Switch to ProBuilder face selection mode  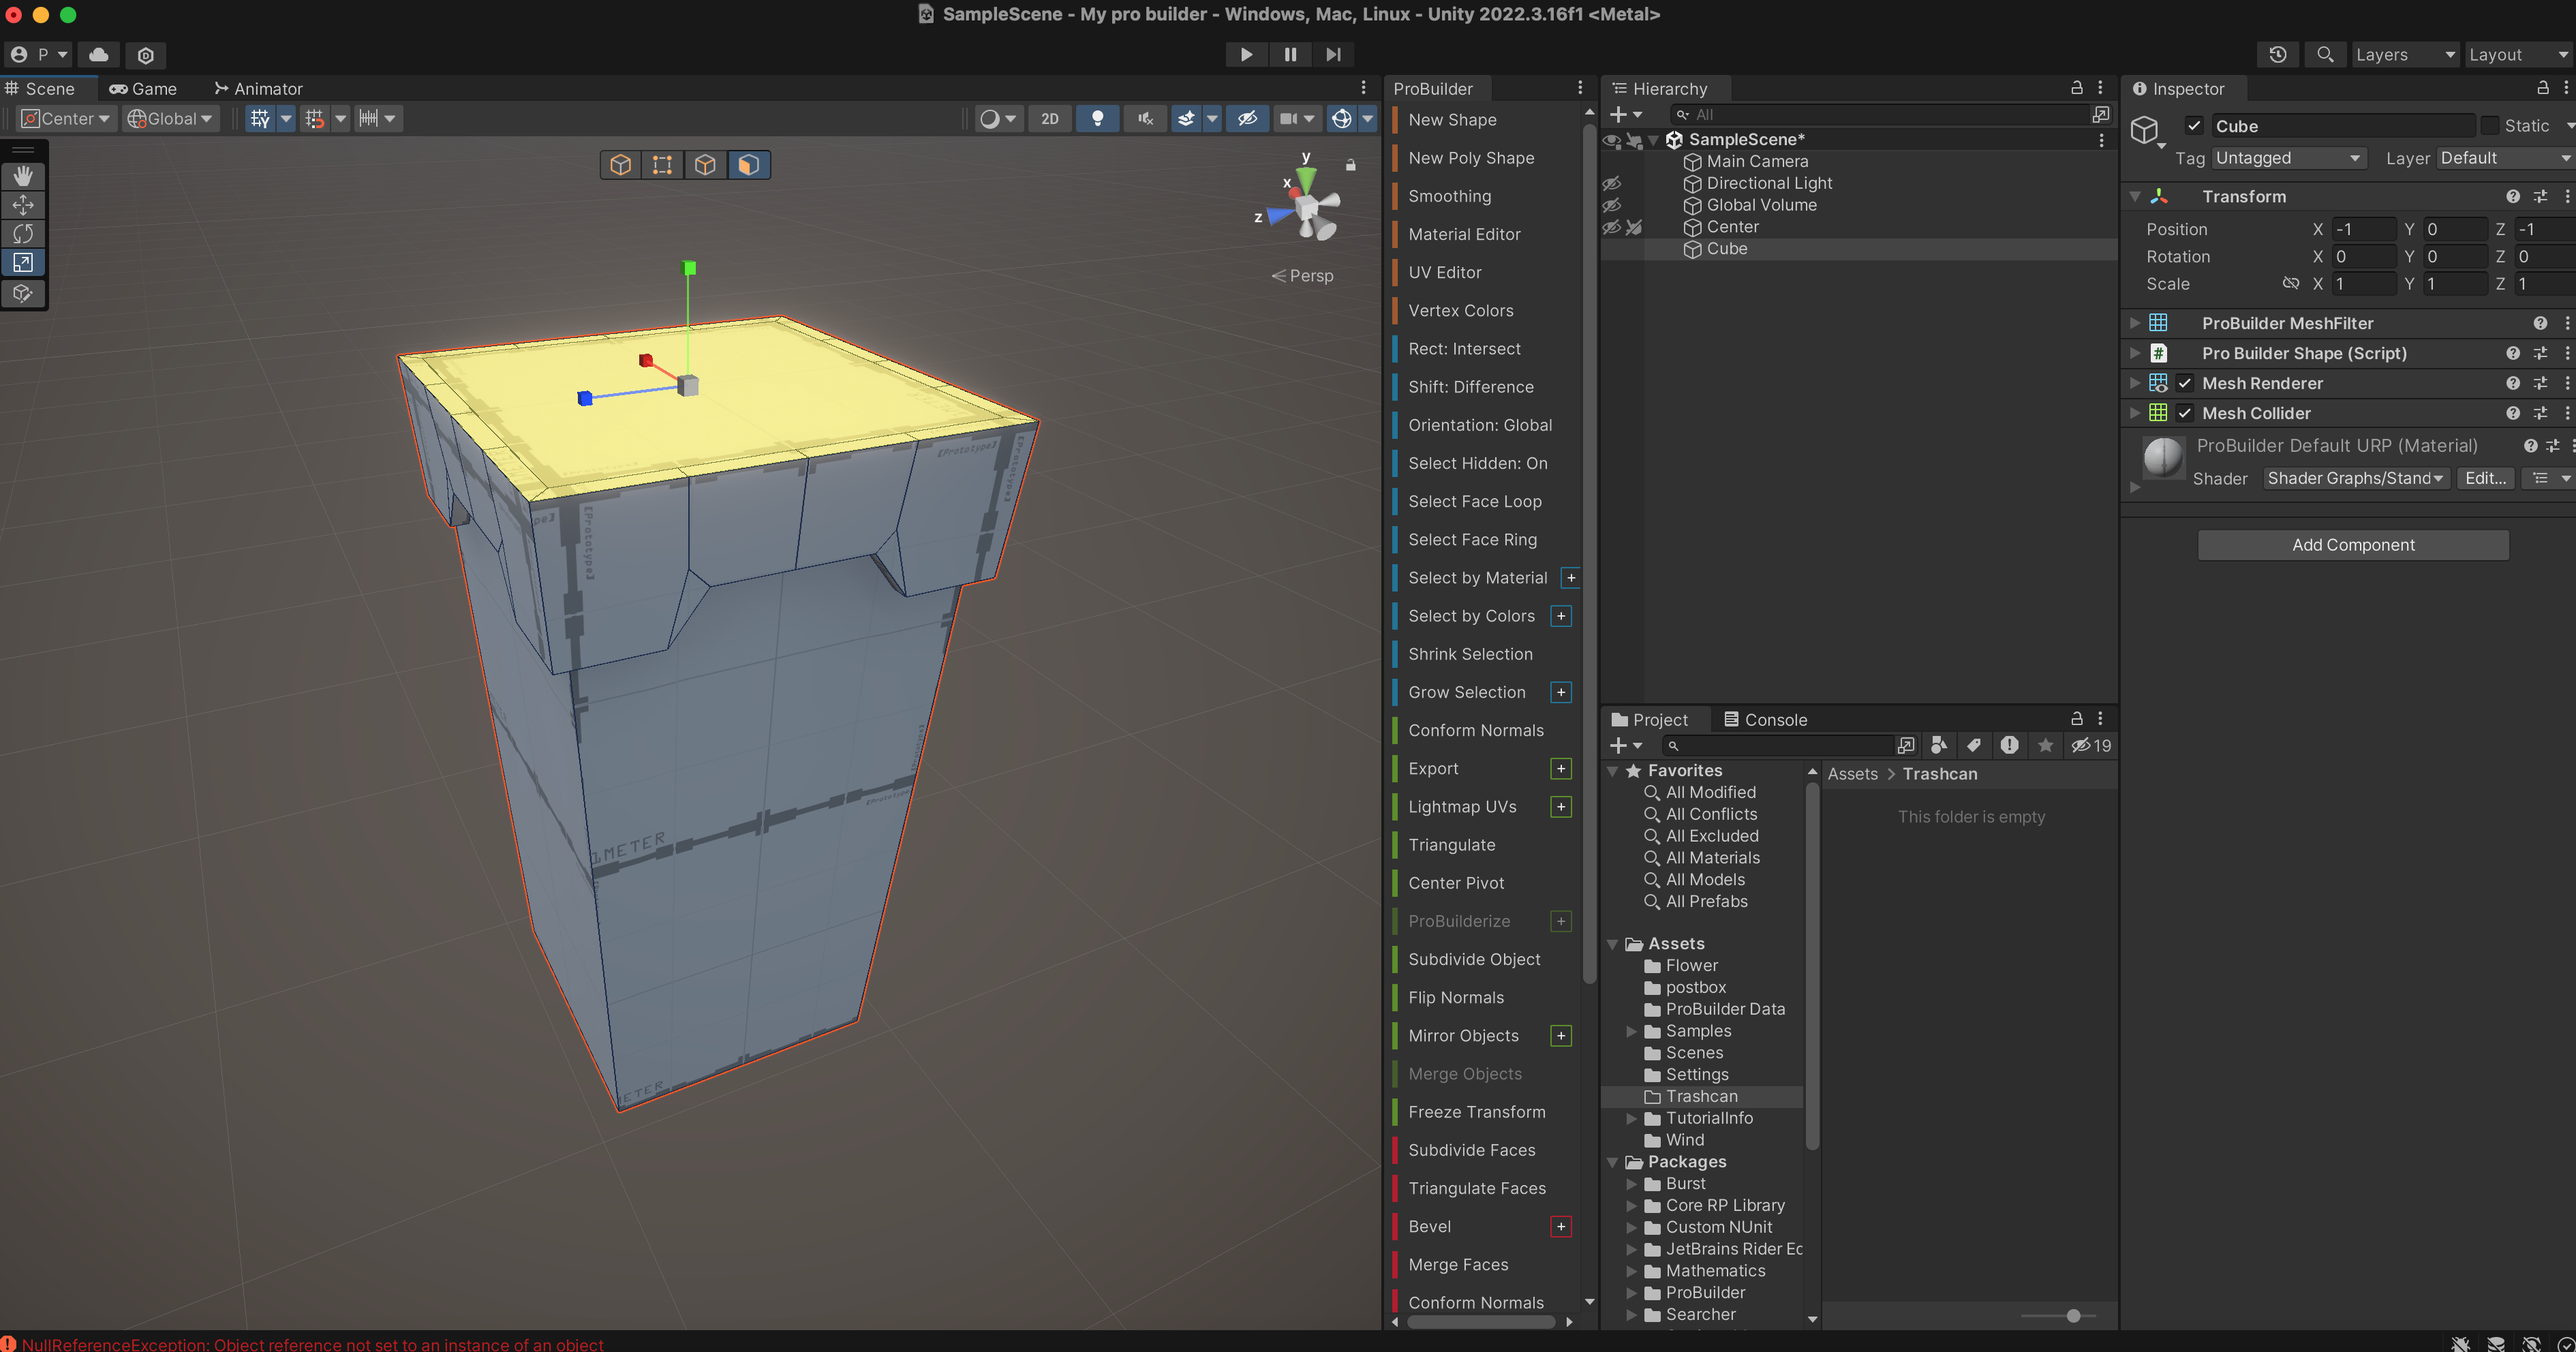pyautogui.click(x=748, y=165)
